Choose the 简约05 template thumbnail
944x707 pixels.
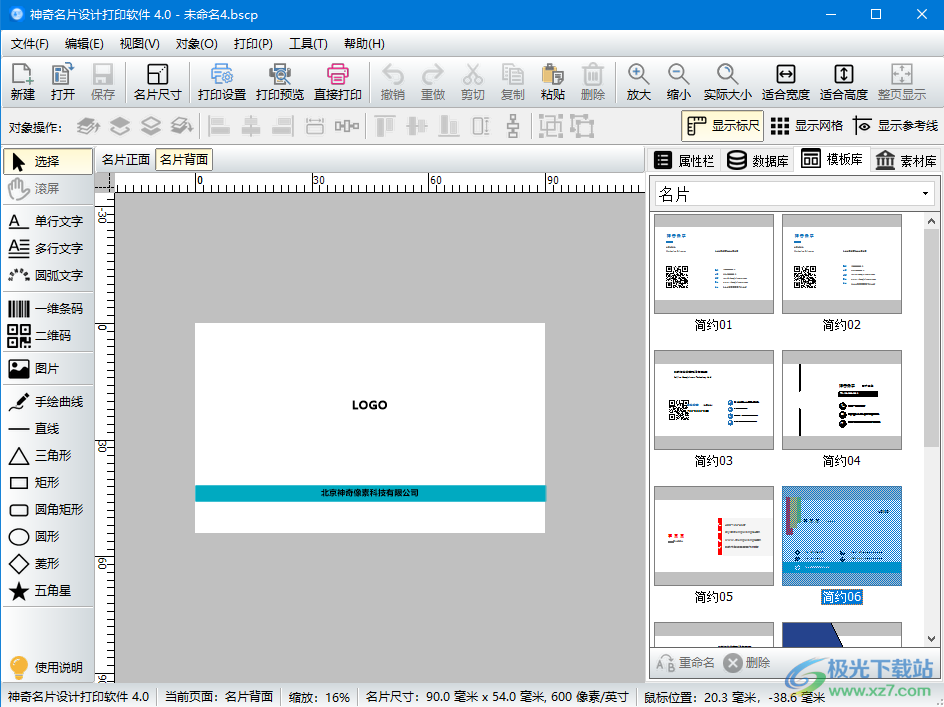tap(713, 536)
